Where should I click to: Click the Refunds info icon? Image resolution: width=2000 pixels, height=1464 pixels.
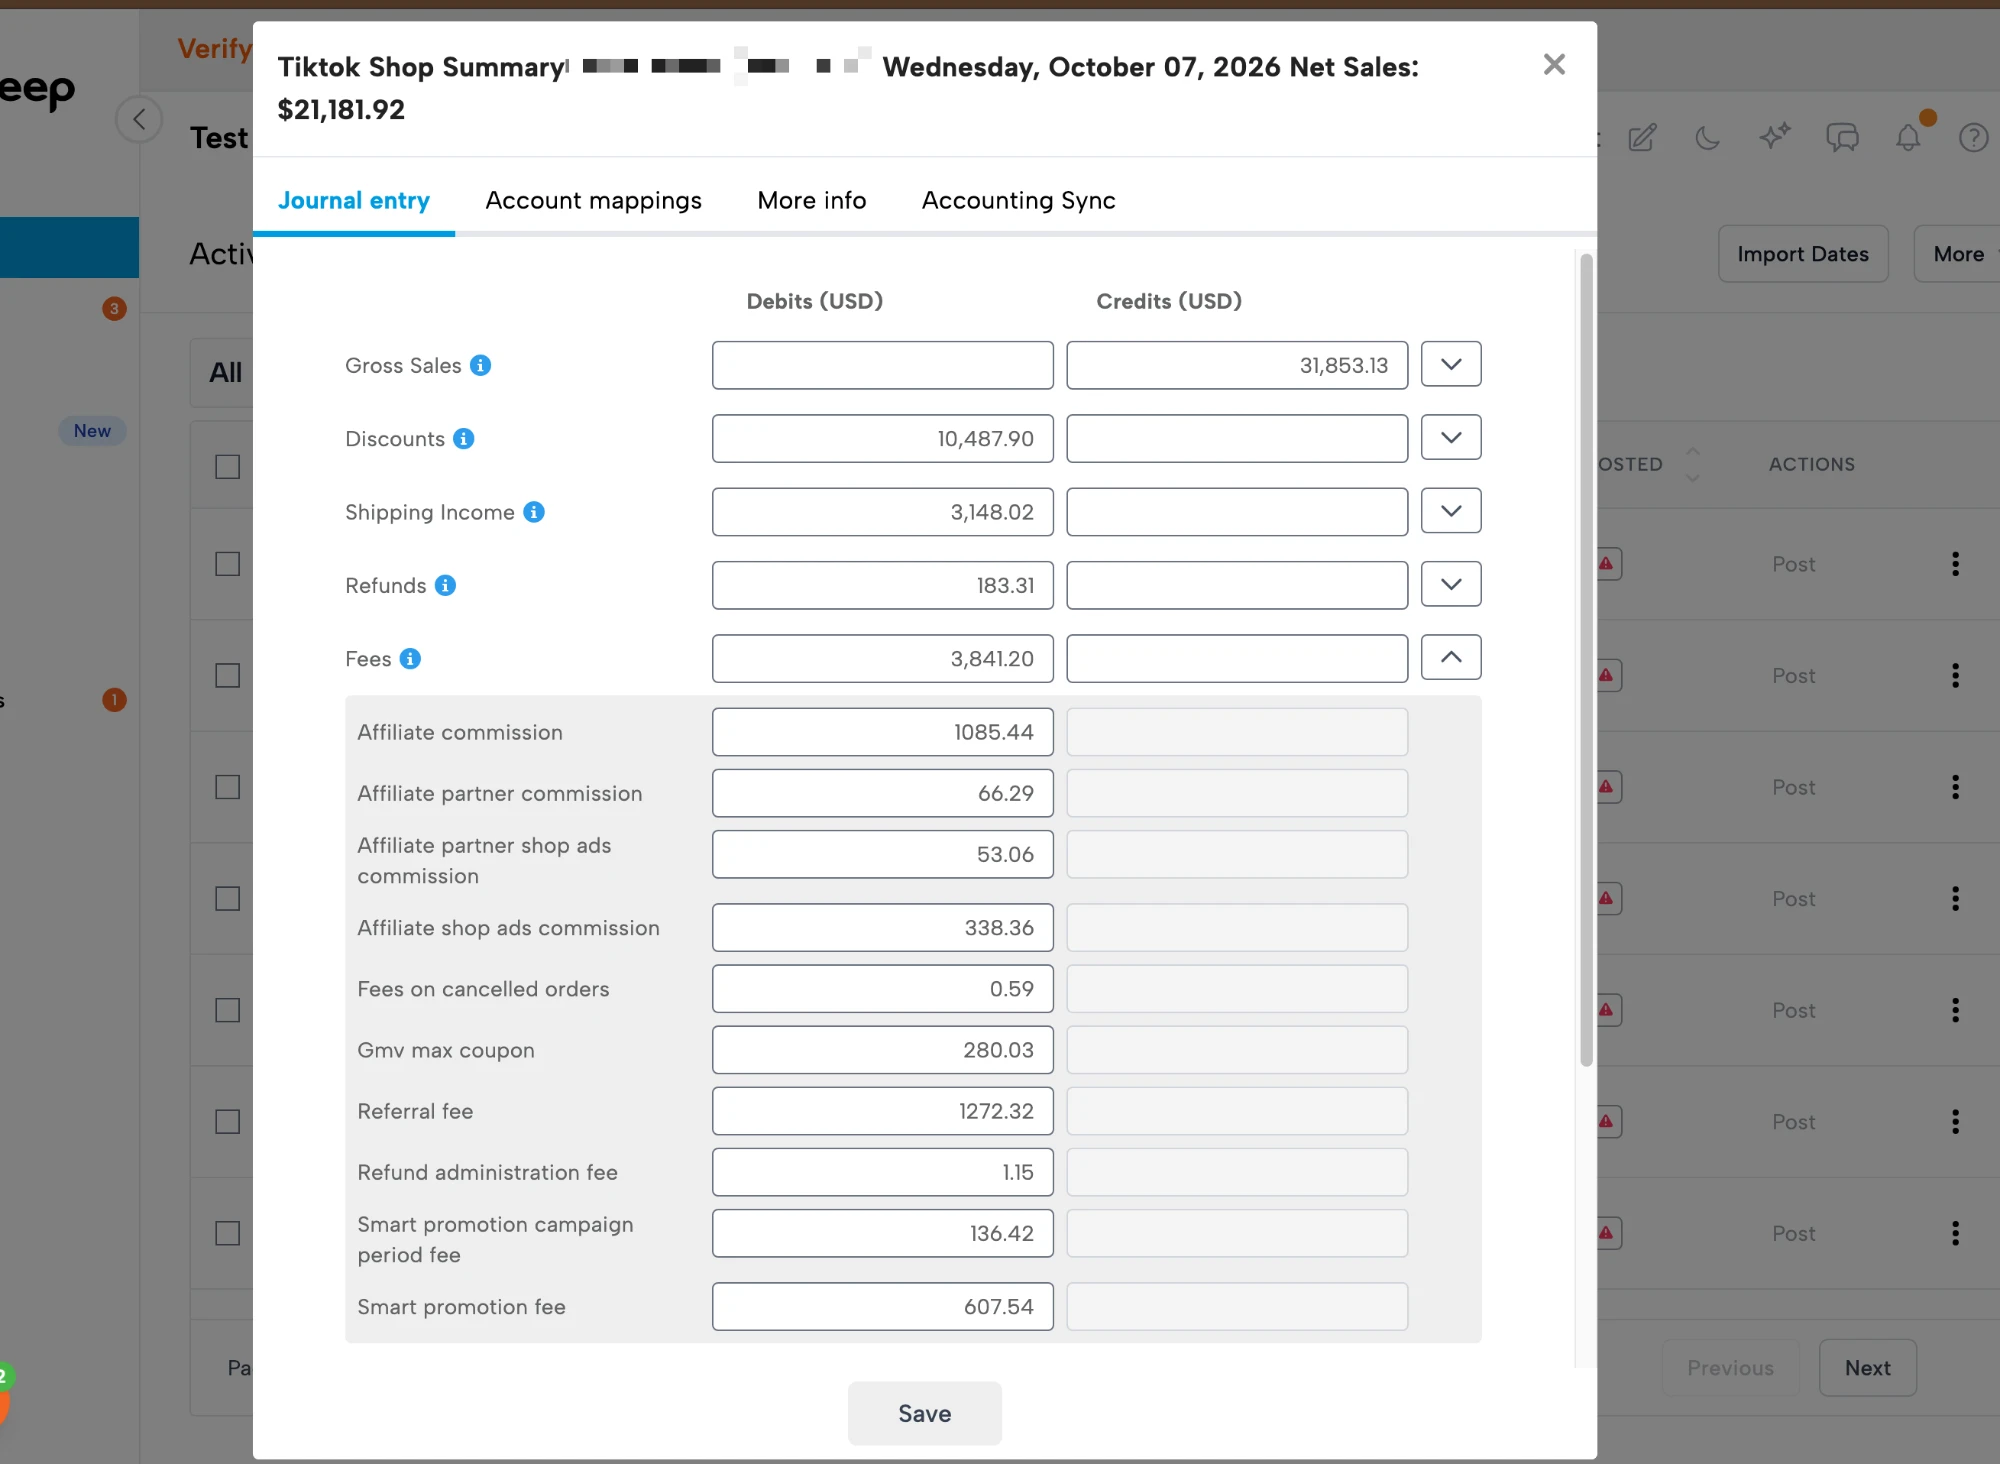[446, 585]
